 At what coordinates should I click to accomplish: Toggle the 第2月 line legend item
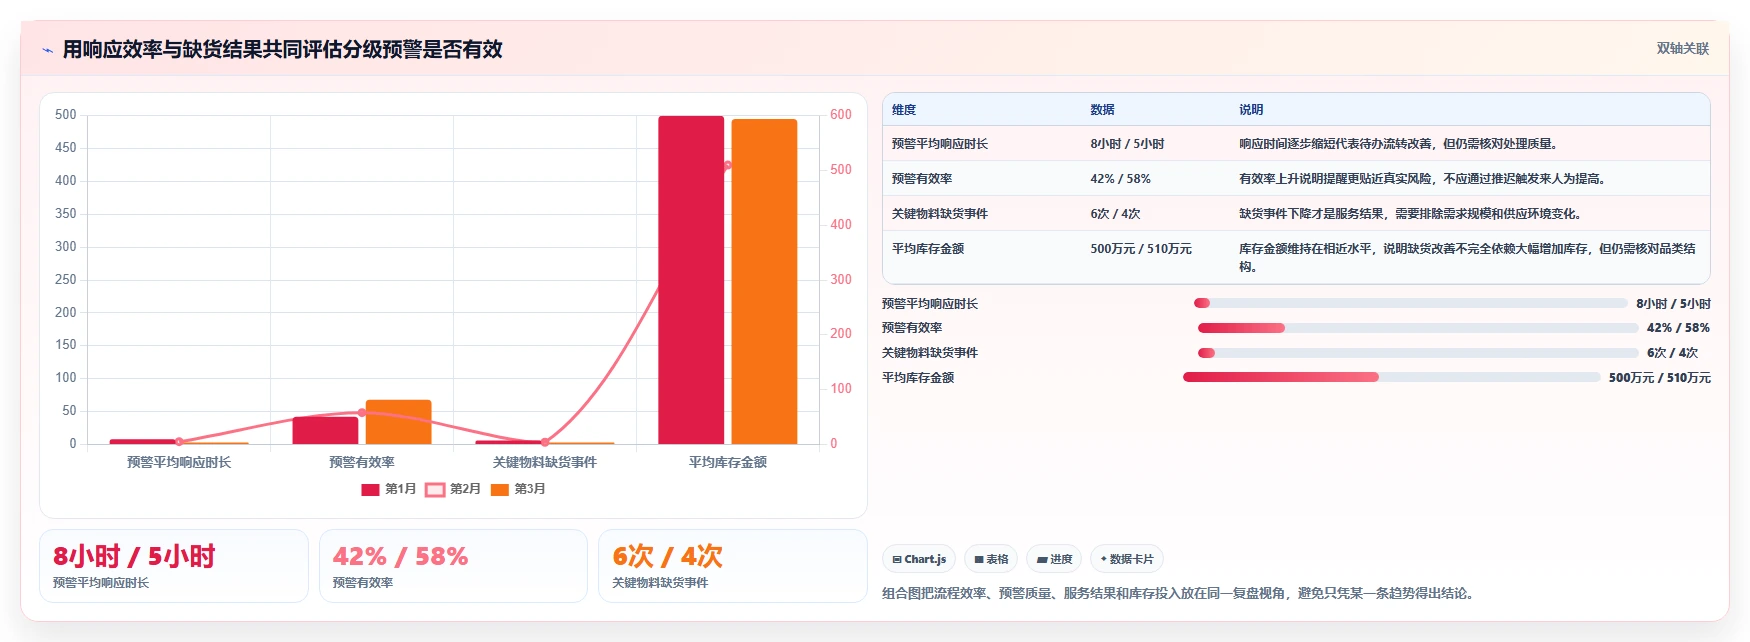point(453,489)
